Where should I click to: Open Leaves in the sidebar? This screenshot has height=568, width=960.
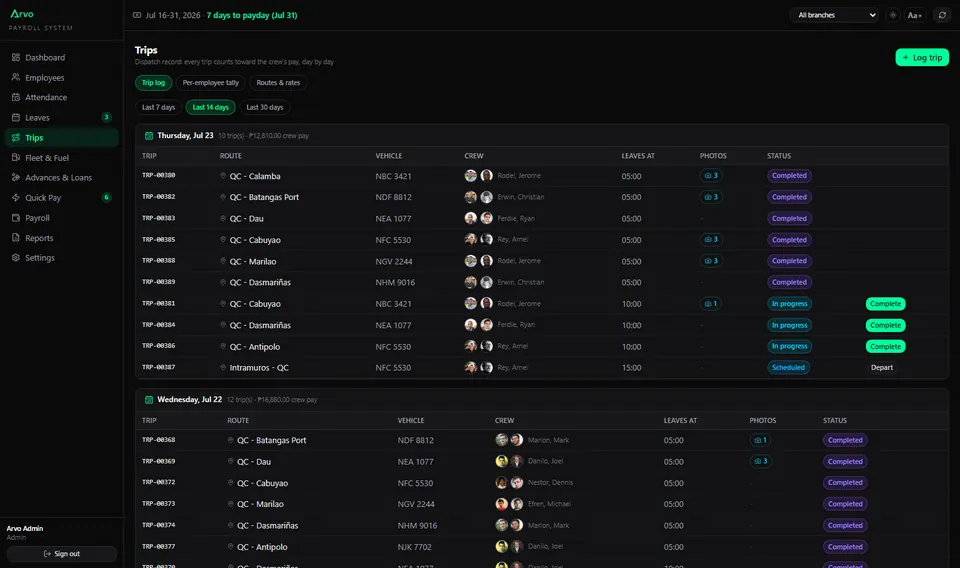tap(61, 118)
